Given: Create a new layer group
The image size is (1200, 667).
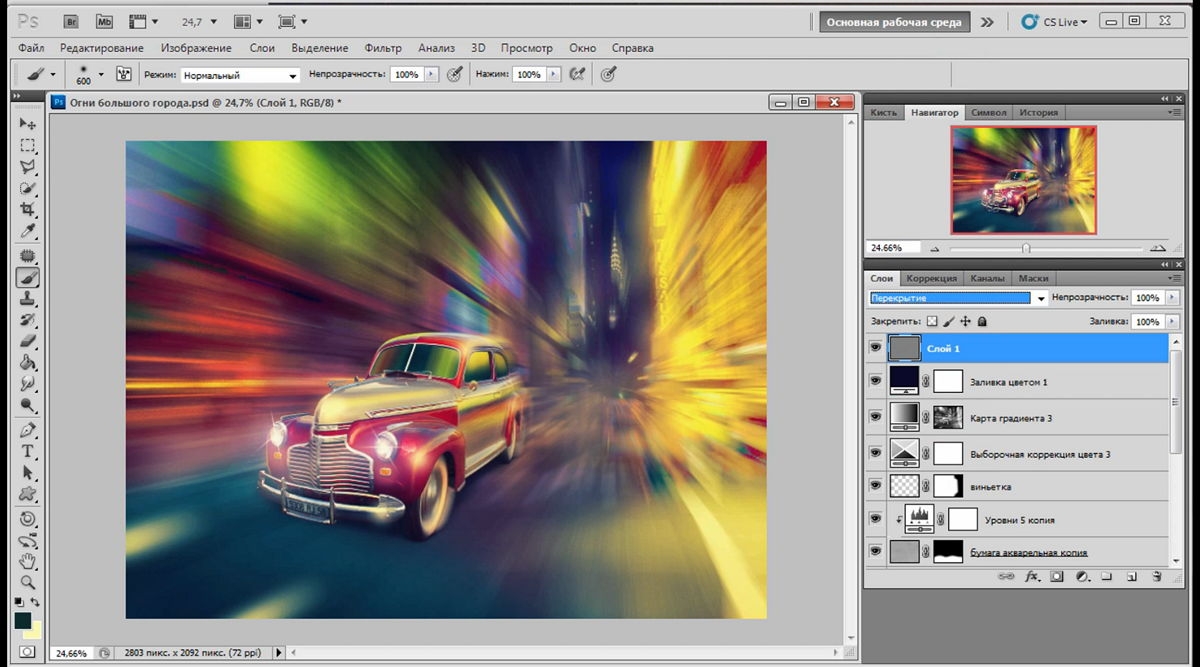Looking at the screenshot, I should 1107,577.
